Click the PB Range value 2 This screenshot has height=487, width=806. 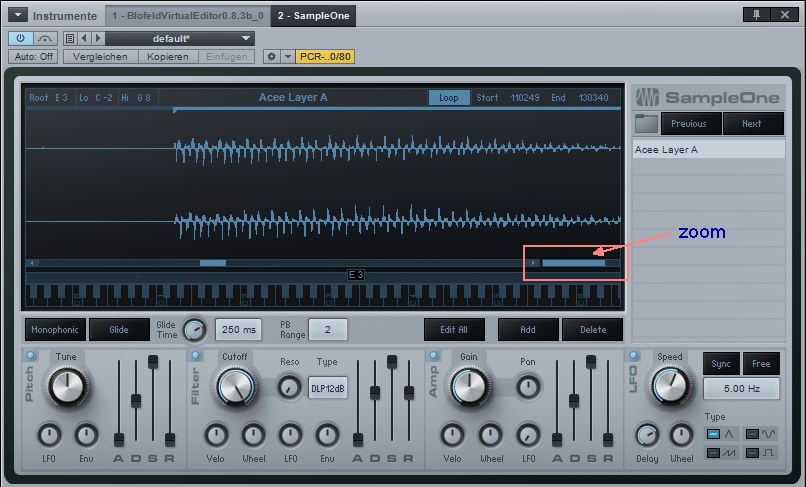(x=328, y=330)
